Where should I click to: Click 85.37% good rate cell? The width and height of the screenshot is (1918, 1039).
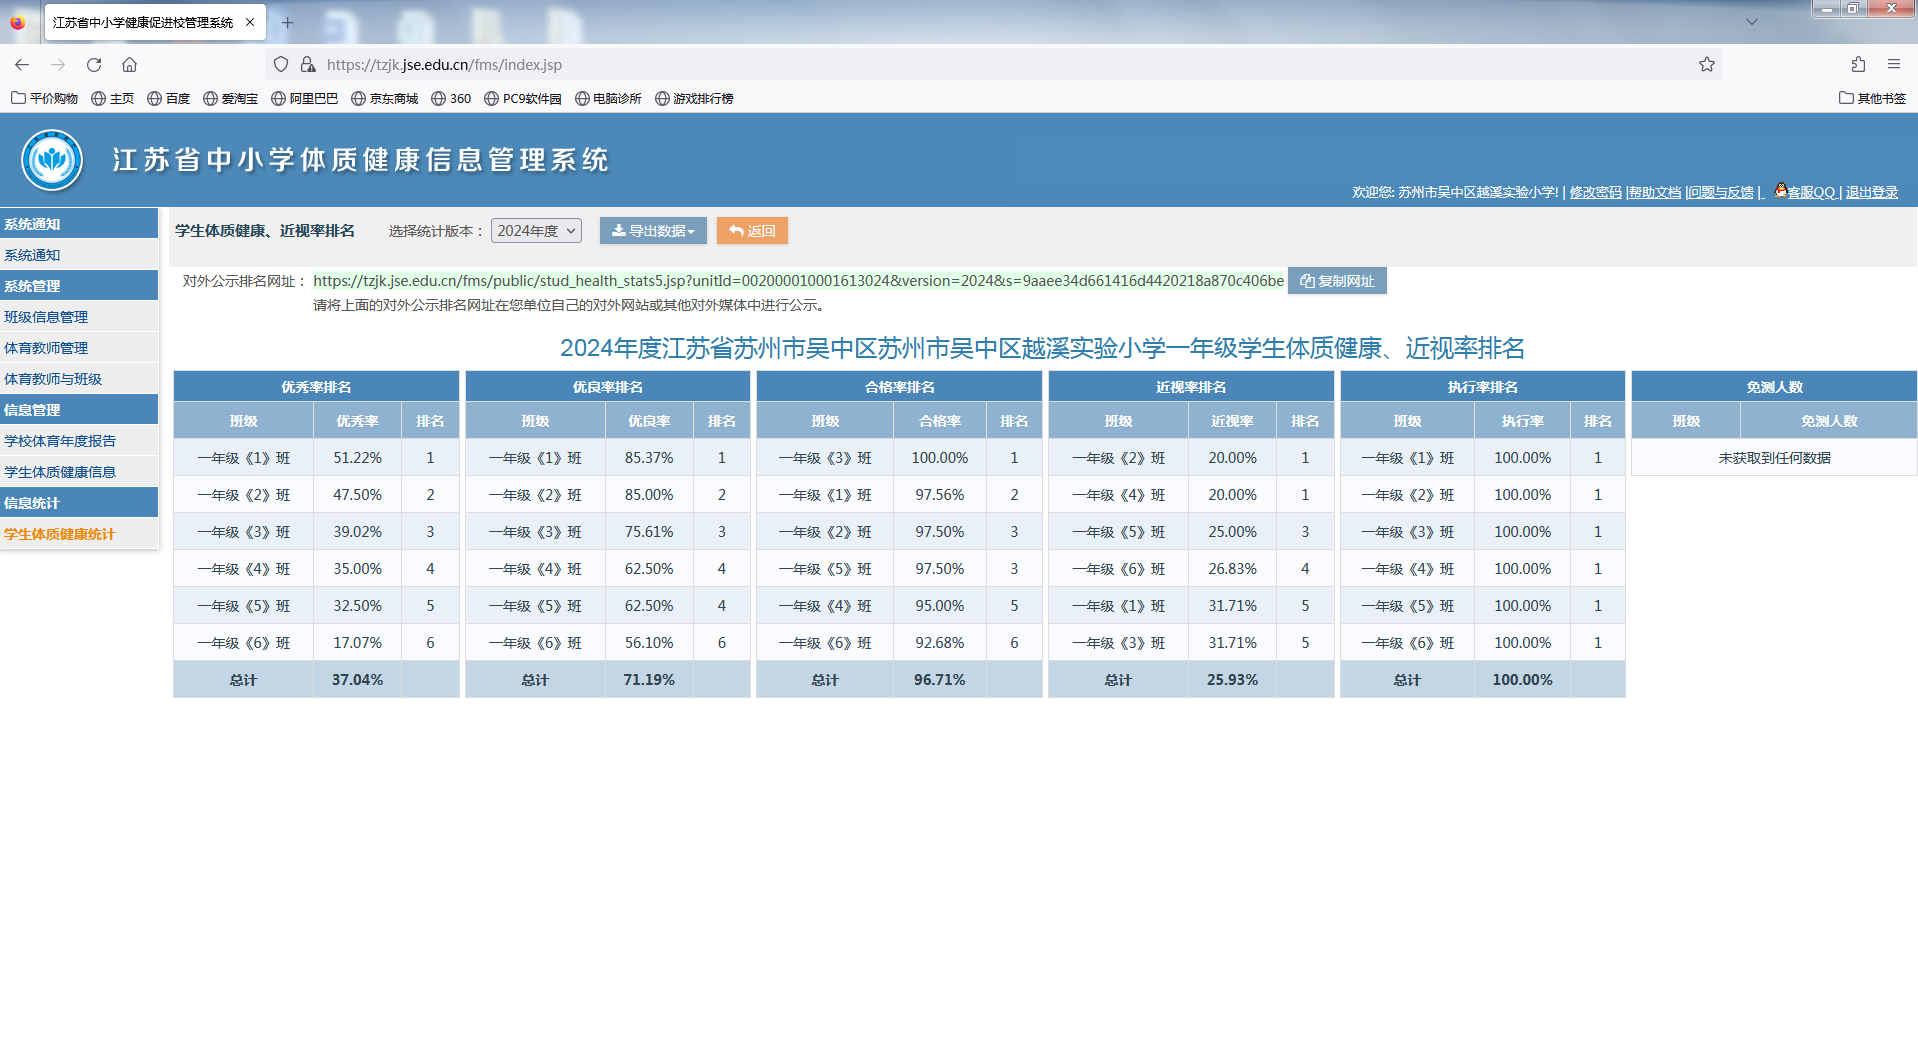(x=649, y=458)
